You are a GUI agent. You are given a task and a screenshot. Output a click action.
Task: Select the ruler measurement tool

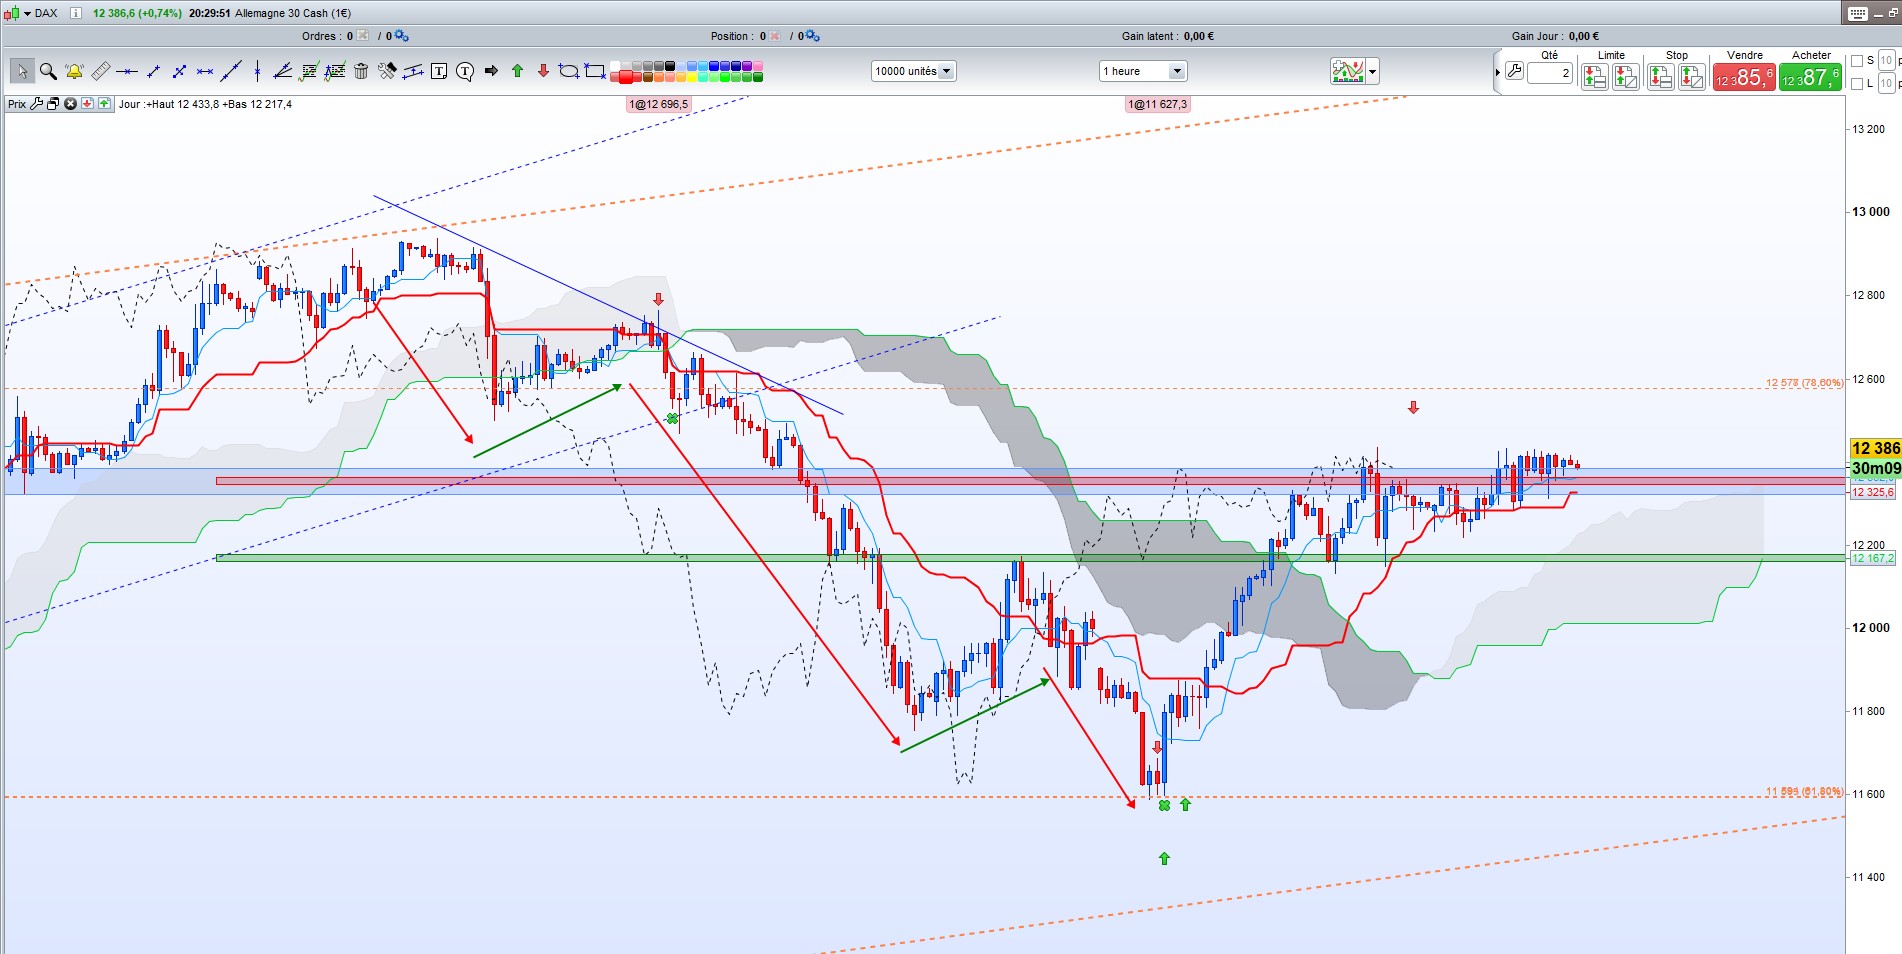pos(101,71)
